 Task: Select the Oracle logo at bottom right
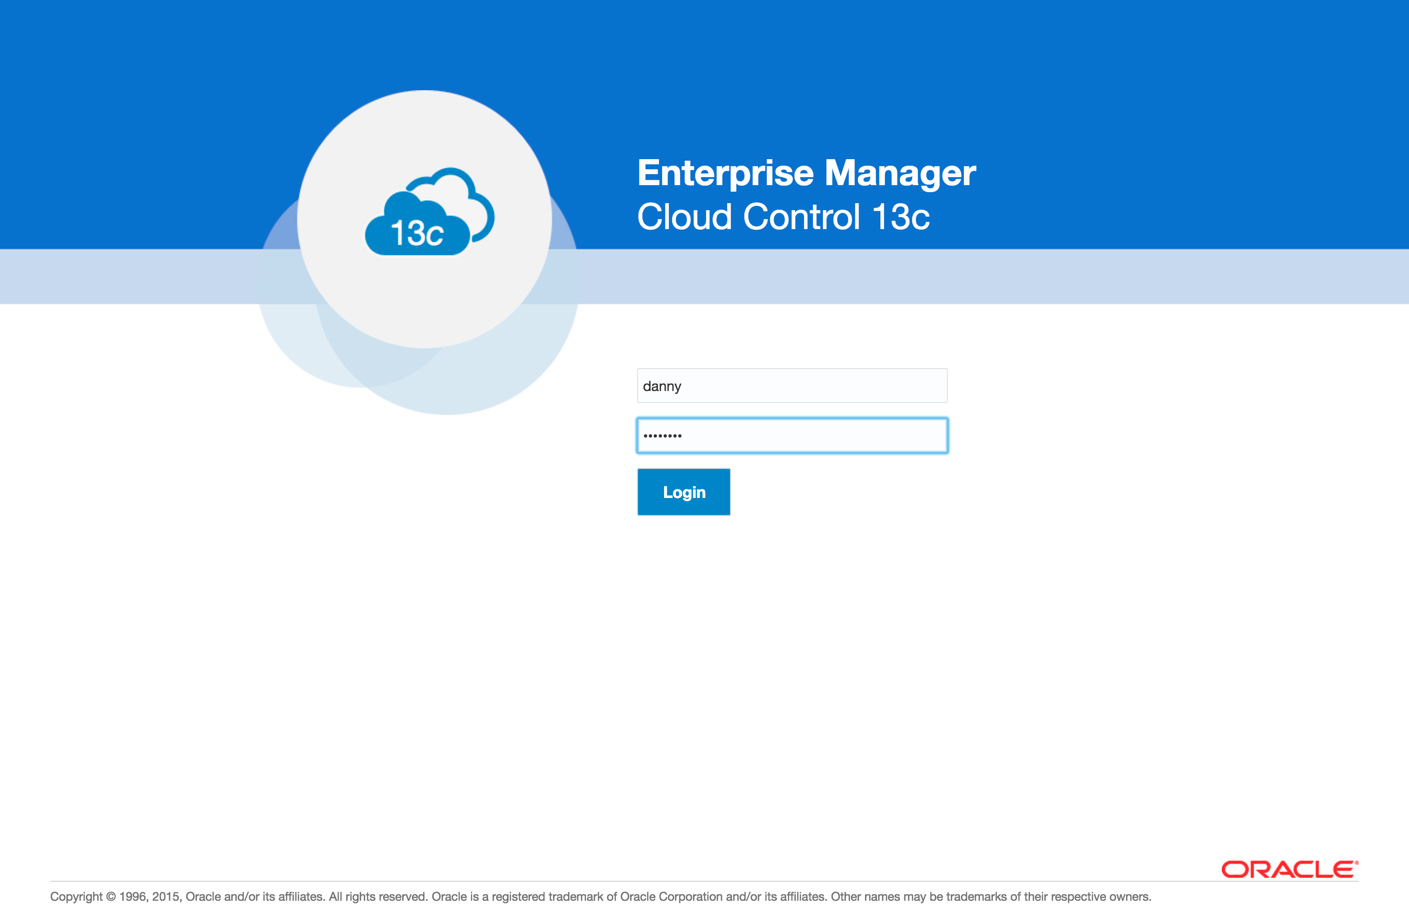tap(1288, 869)
